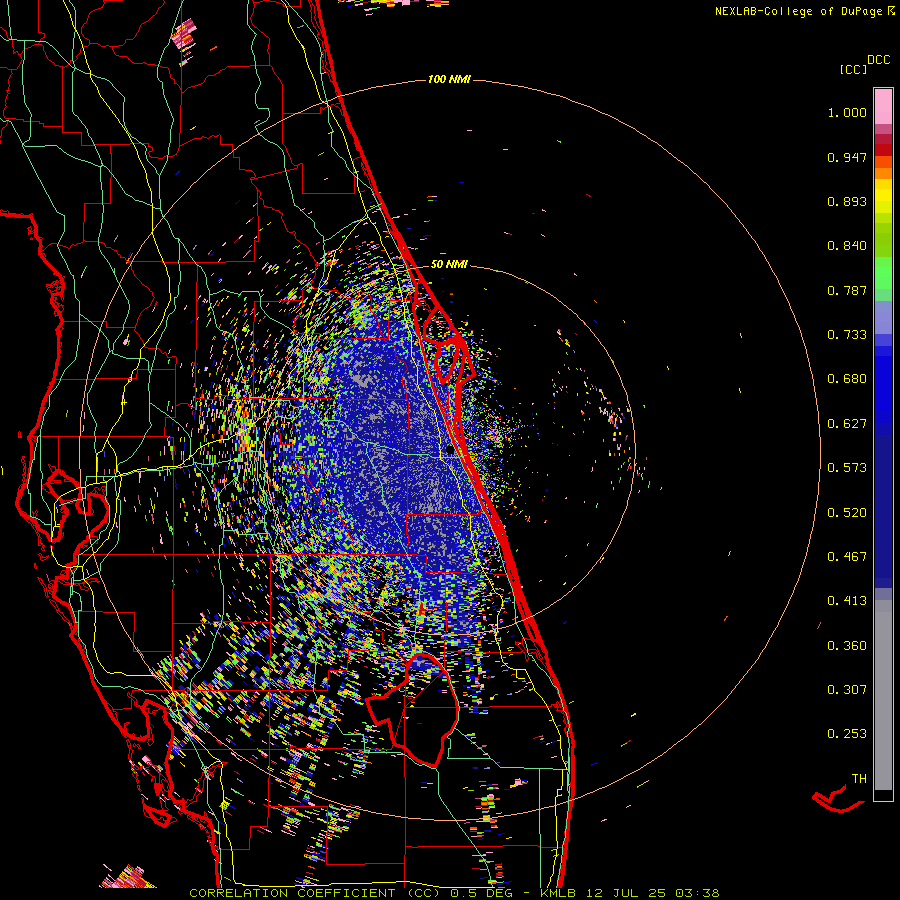
Task: Pick the gray segment of the color scale
Action: coord(883,695)
